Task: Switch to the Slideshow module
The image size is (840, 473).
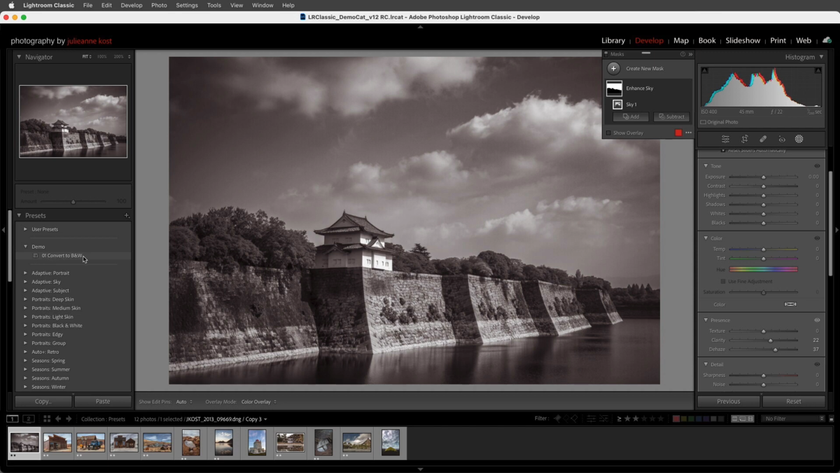Action: click(742, 41)
